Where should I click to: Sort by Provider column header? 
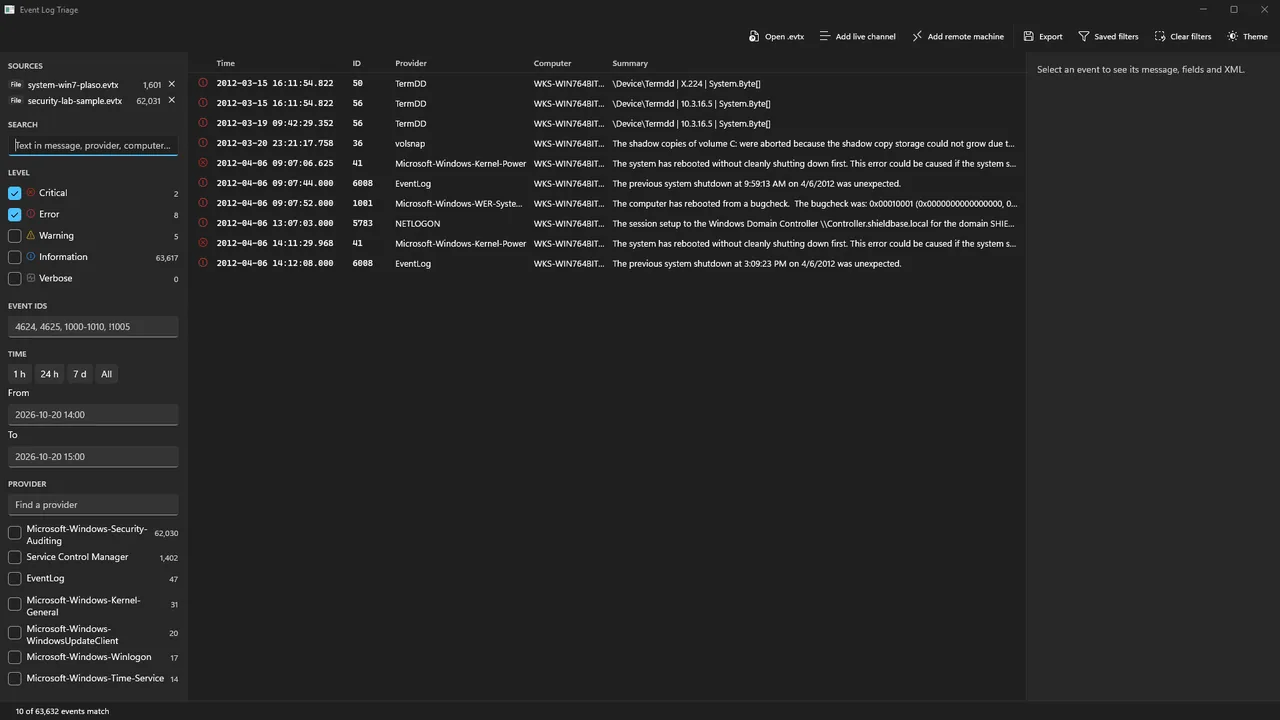point(411,63)
